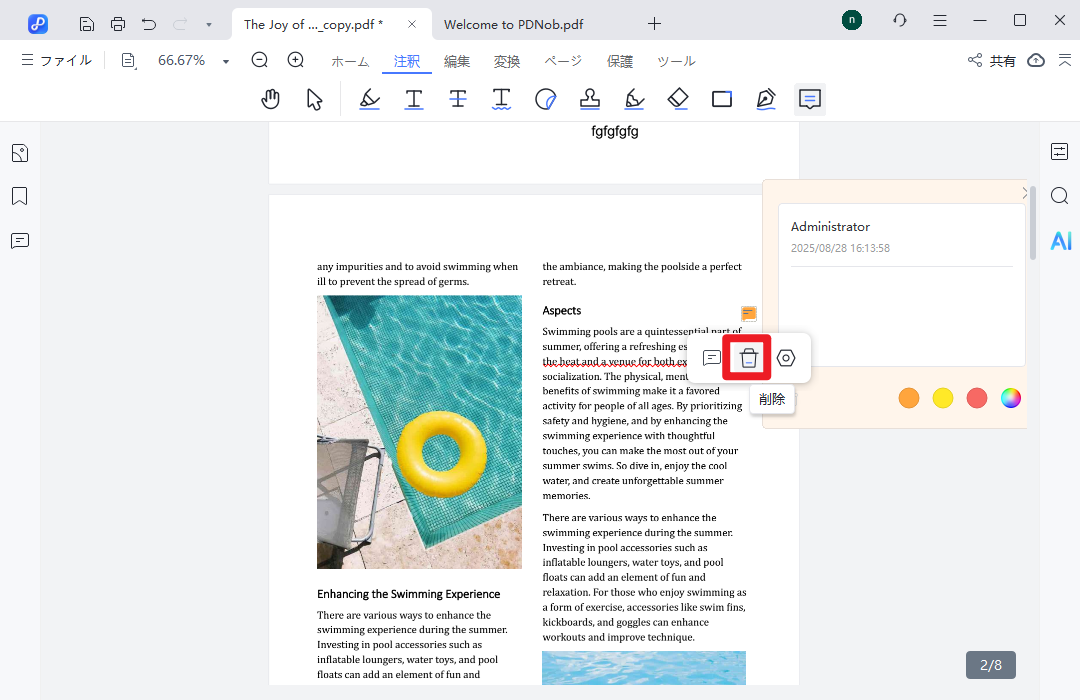The height and width of the screenshot is (700, 1080).
Task: Click the page display mode icon
Action: click(129, 61)
